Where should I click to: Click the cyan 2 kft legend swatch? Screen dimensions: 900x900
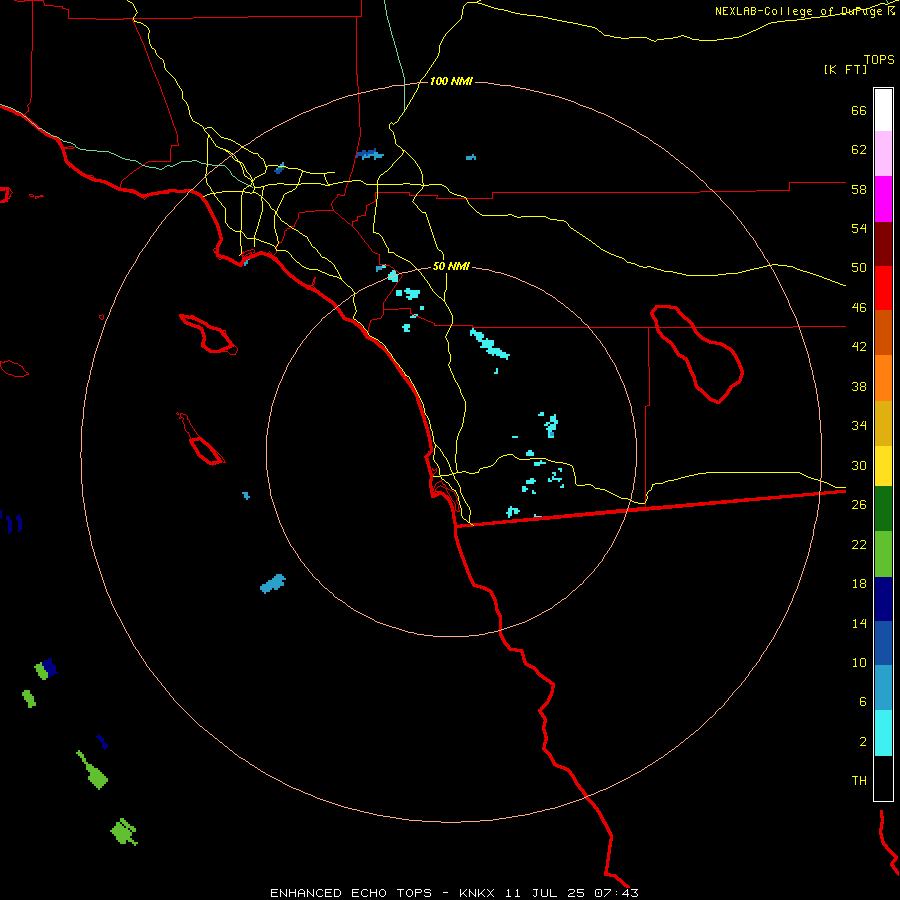click(x=883, y=733)
